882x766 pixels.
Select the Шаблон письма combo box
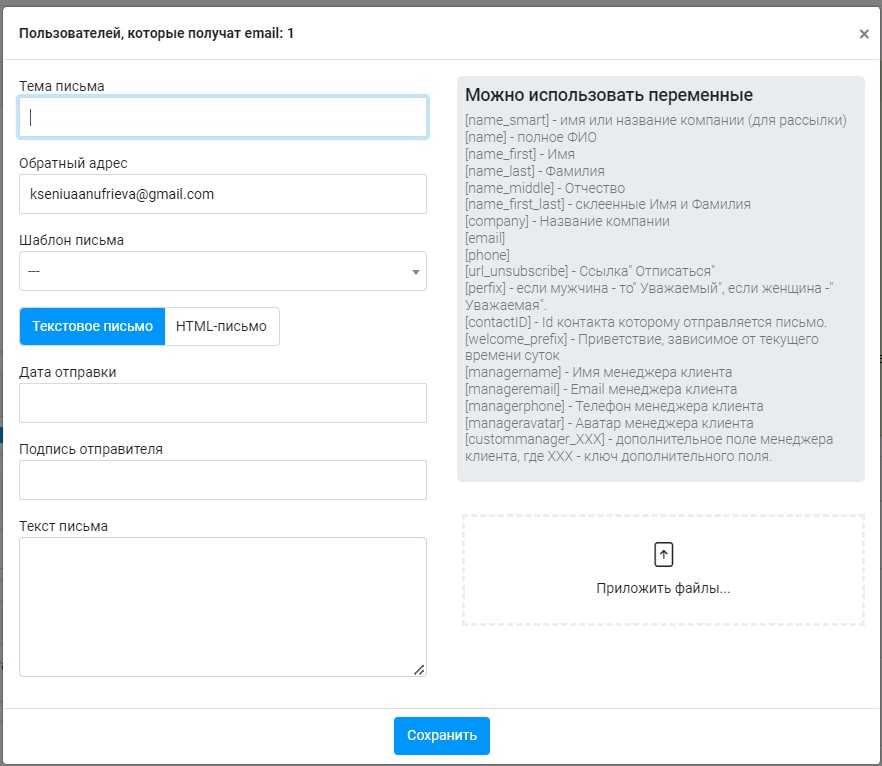point(223,271)
